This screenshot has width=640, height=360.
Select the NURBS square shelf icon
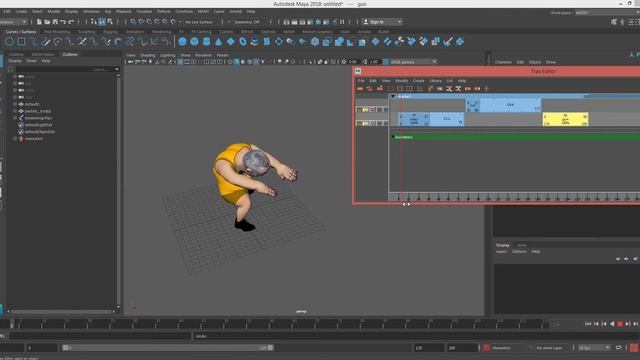tap(21, 41)
